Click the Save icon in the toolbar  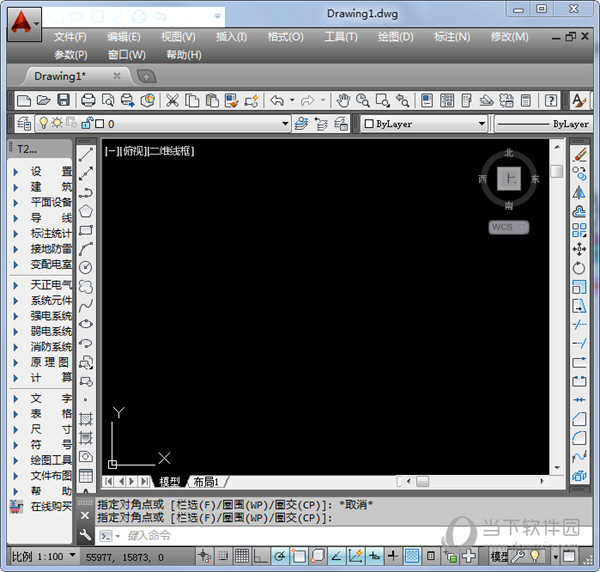(63, 100)
